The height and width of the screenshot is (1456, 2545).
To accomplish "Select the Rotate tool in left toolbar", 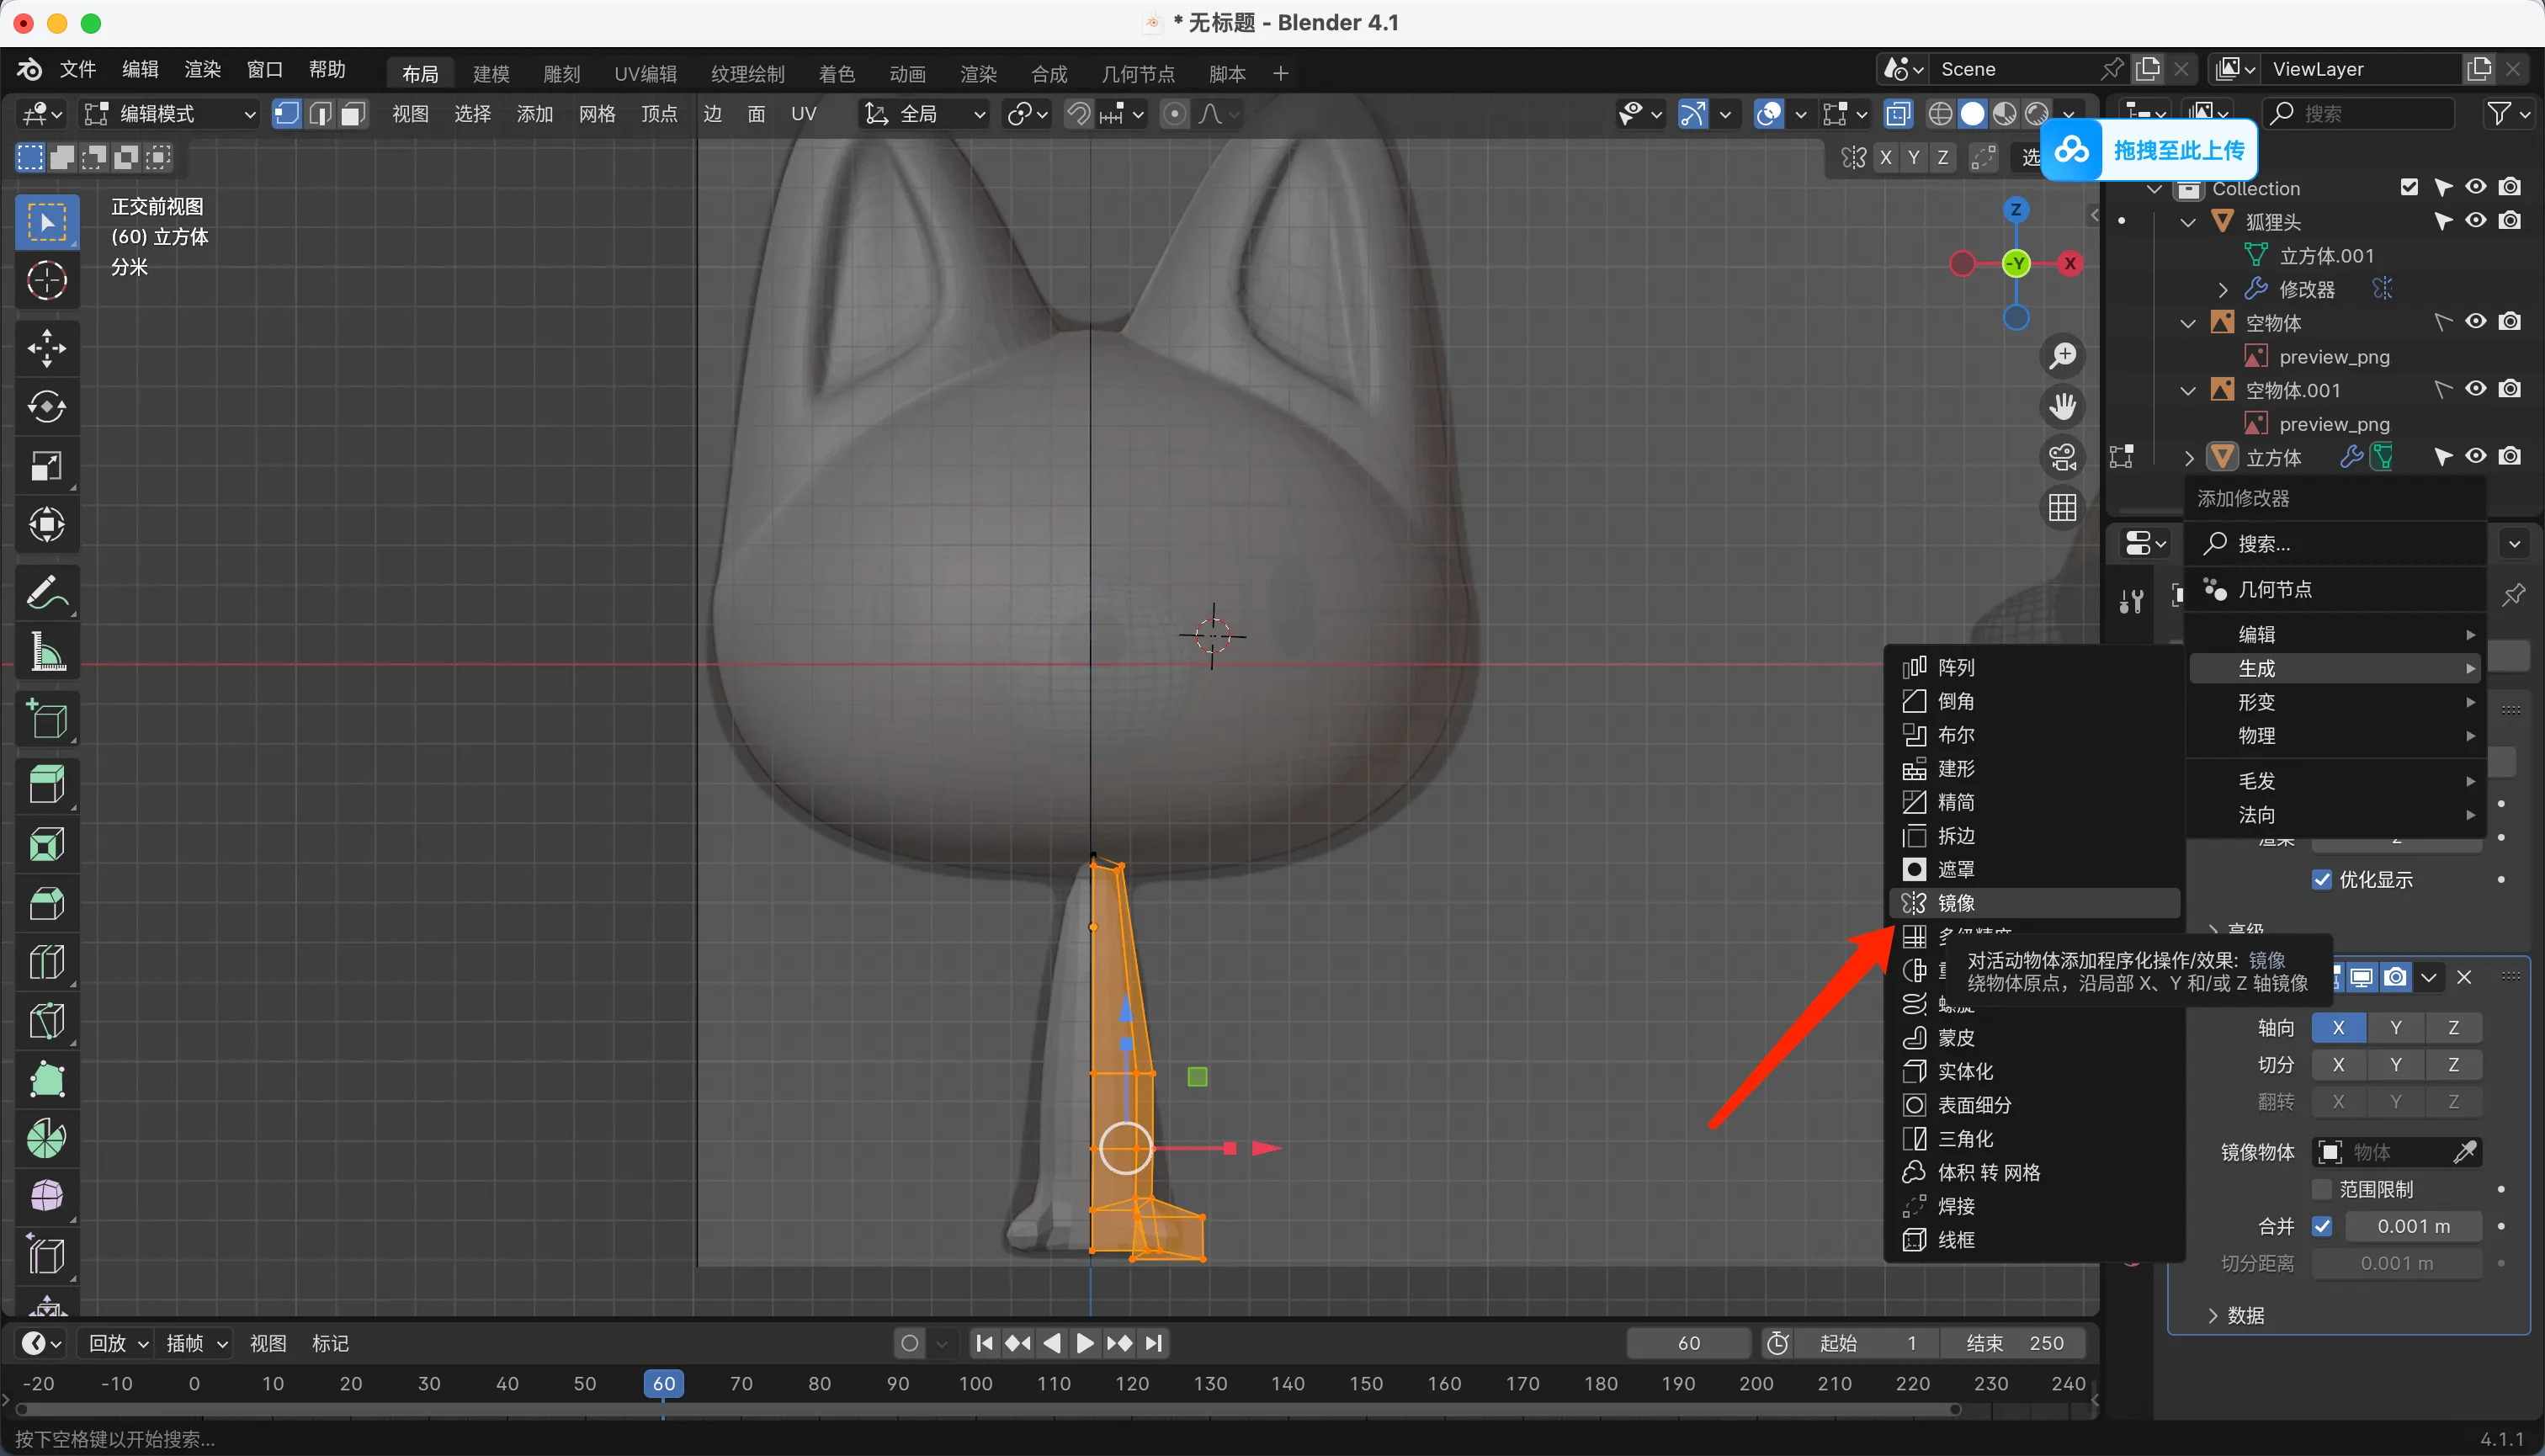I will [46, 407].
